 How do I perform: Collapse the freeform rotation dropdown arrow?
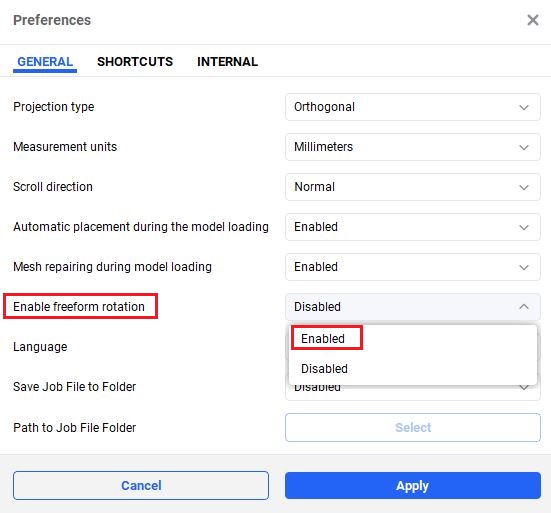tap(524, 307)
